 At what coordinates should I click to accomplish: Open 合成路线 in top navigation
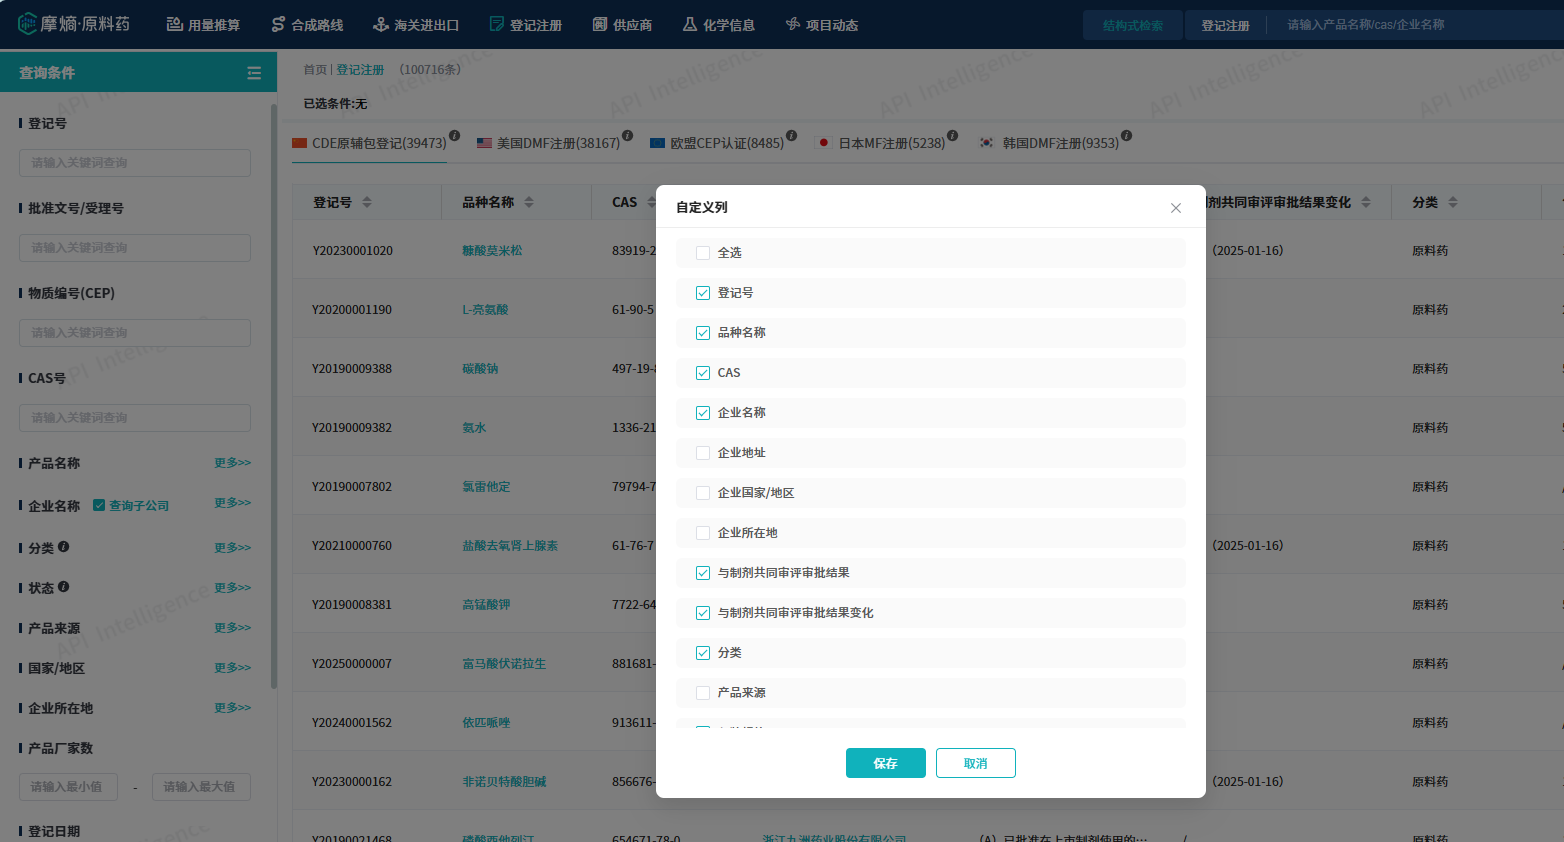coord(308,25)
